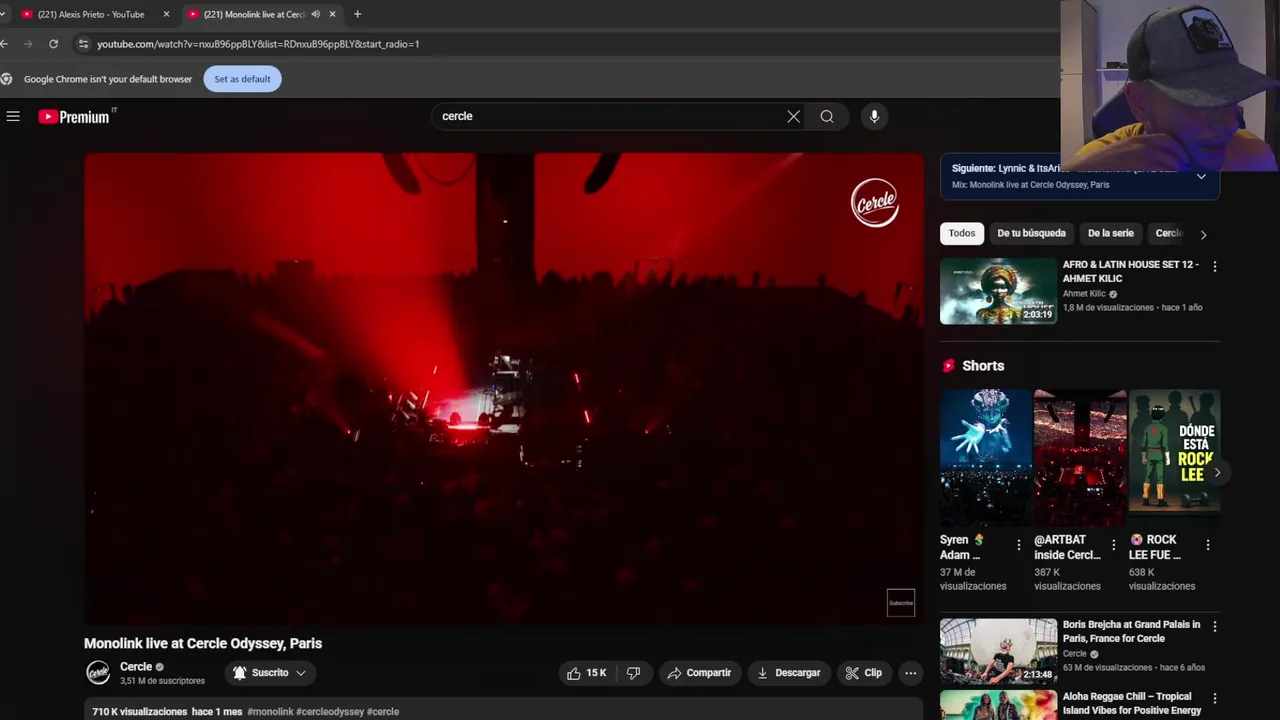
Task: Set Chrome as default browser button
Action: click(242, 79)
